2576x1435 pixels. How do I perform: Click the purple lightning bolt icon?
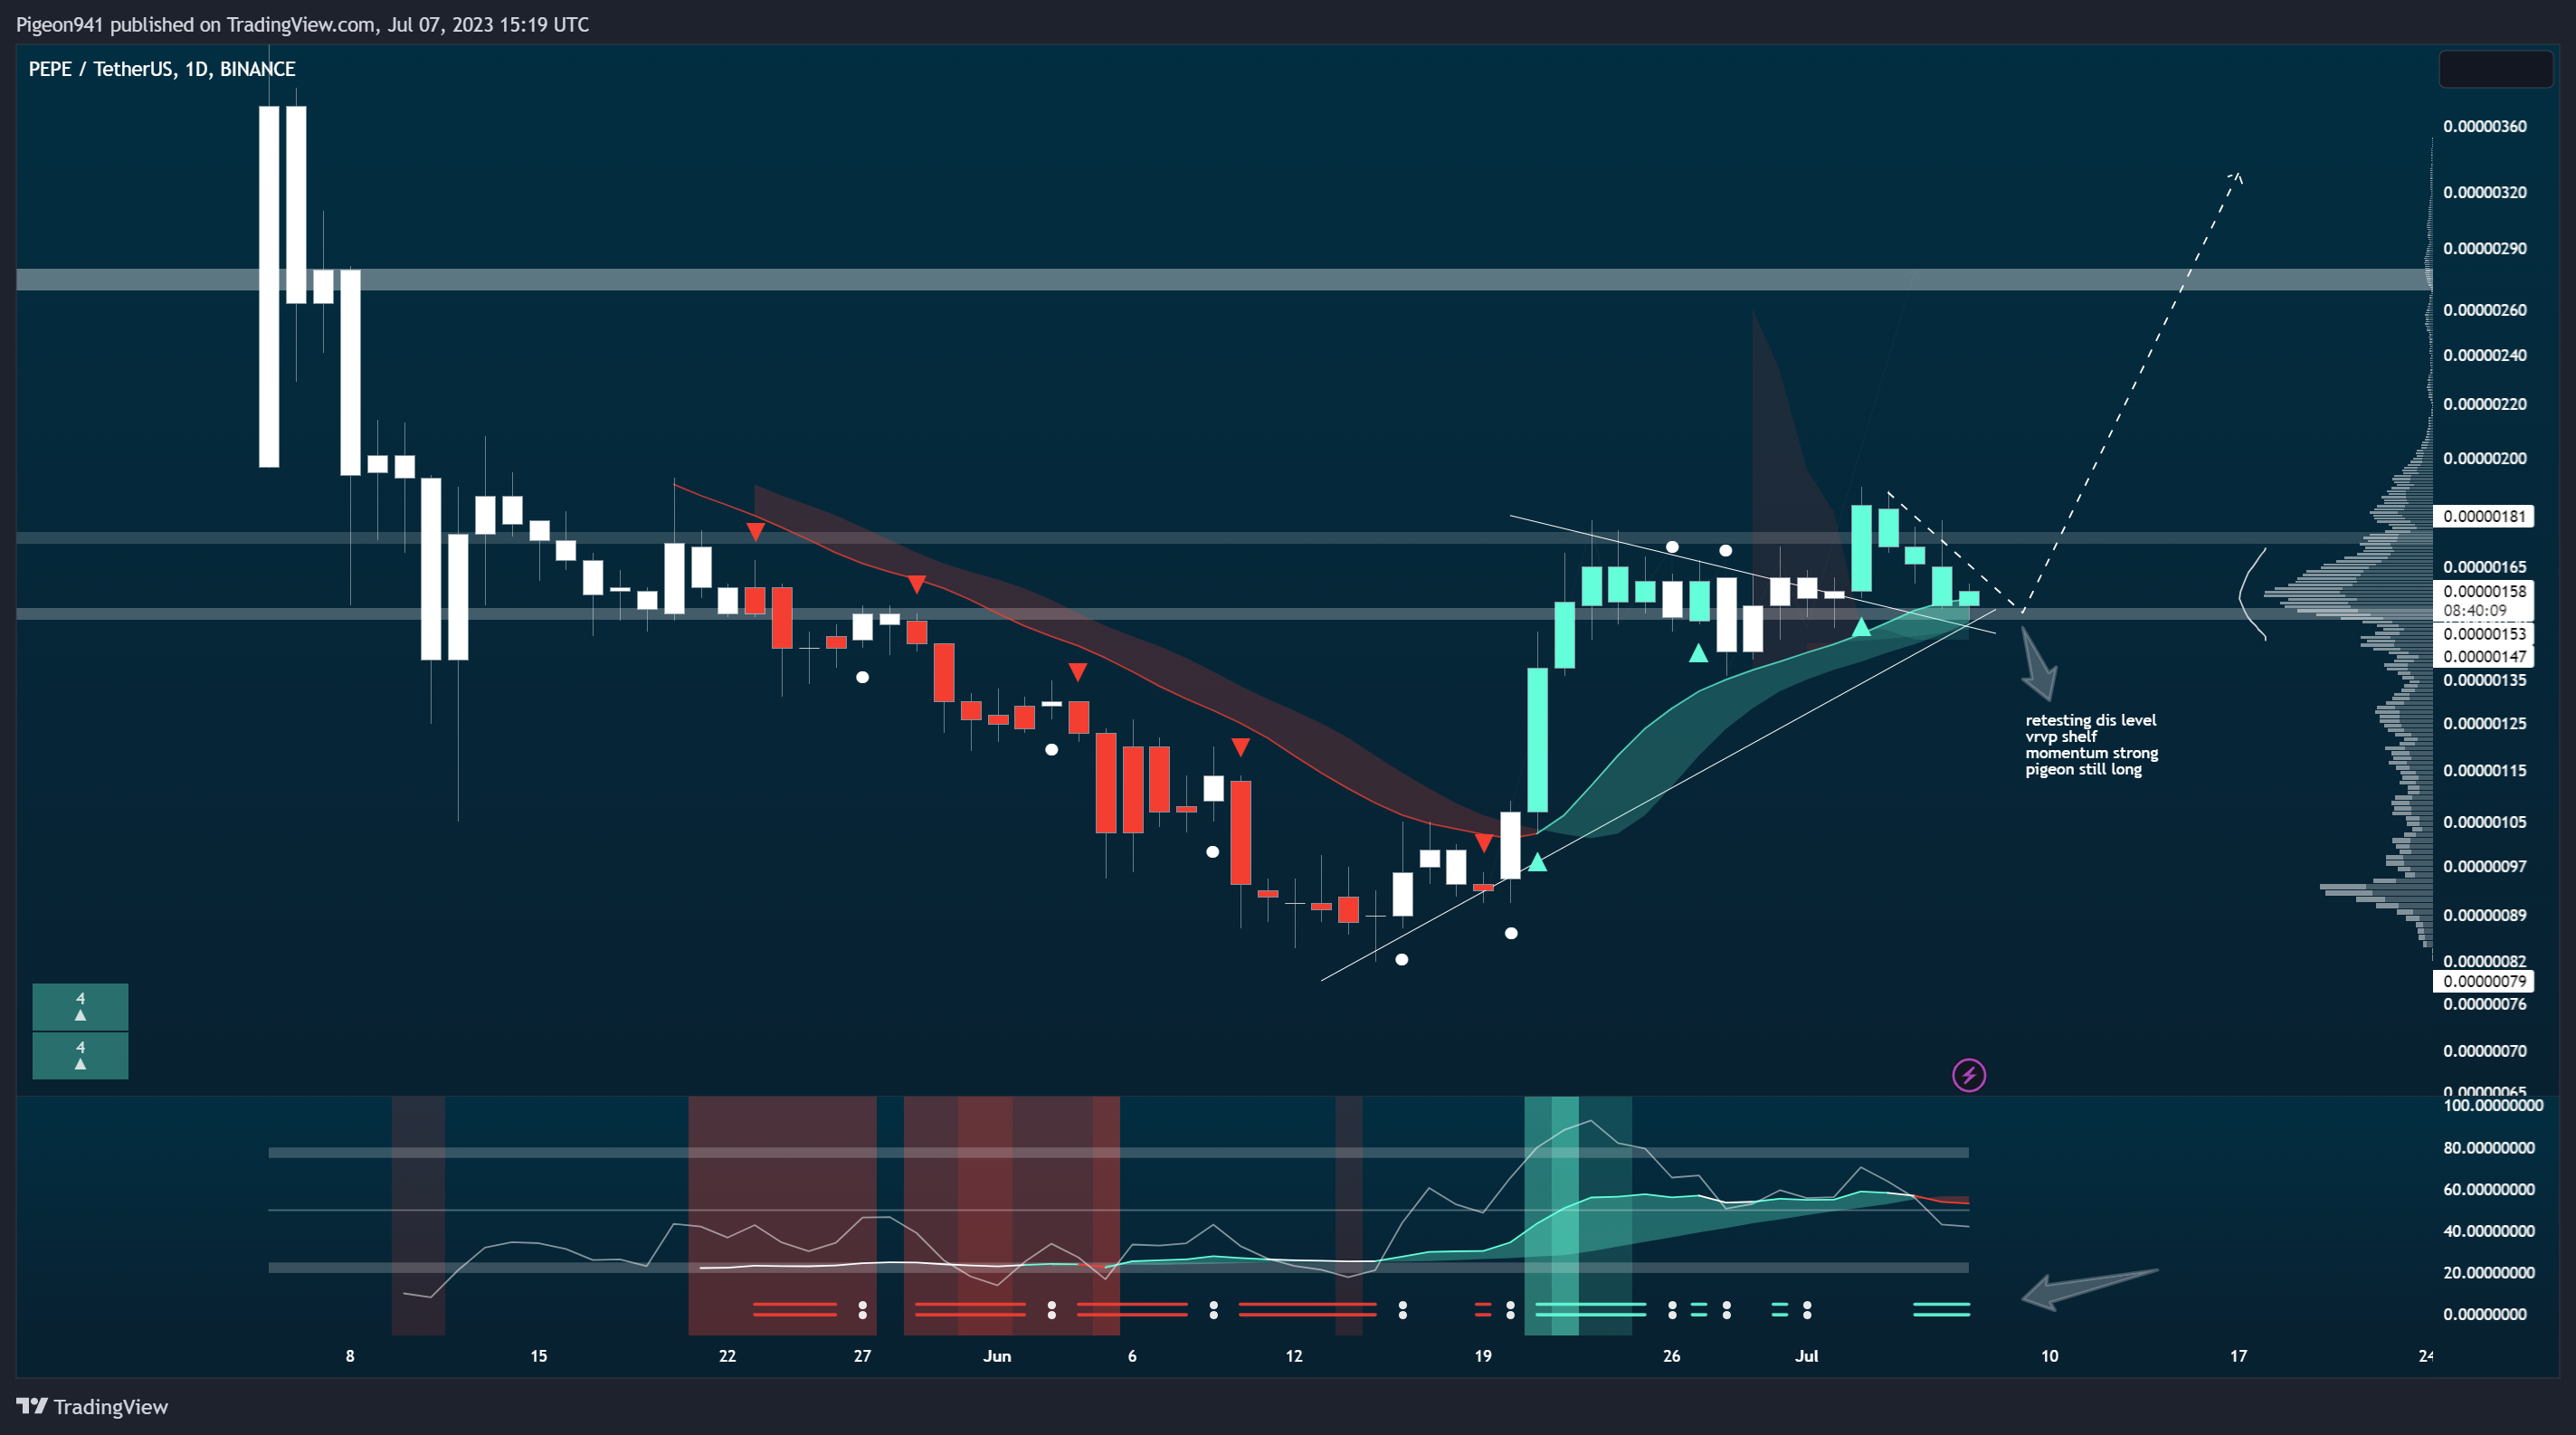pyautogui.click(x=1969, y=1075)
